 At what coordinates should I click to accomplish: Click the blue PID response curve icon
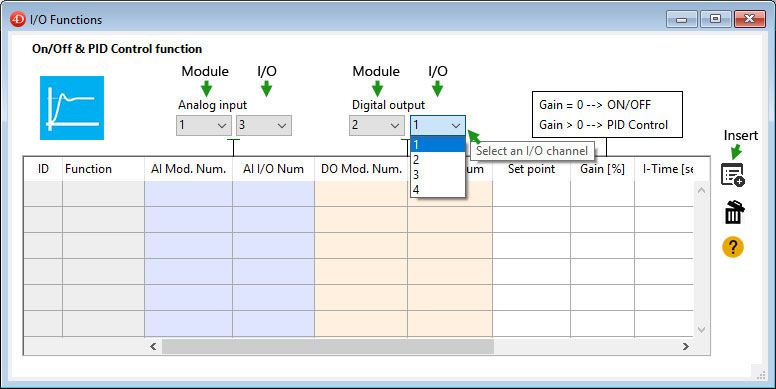point(72,108)
